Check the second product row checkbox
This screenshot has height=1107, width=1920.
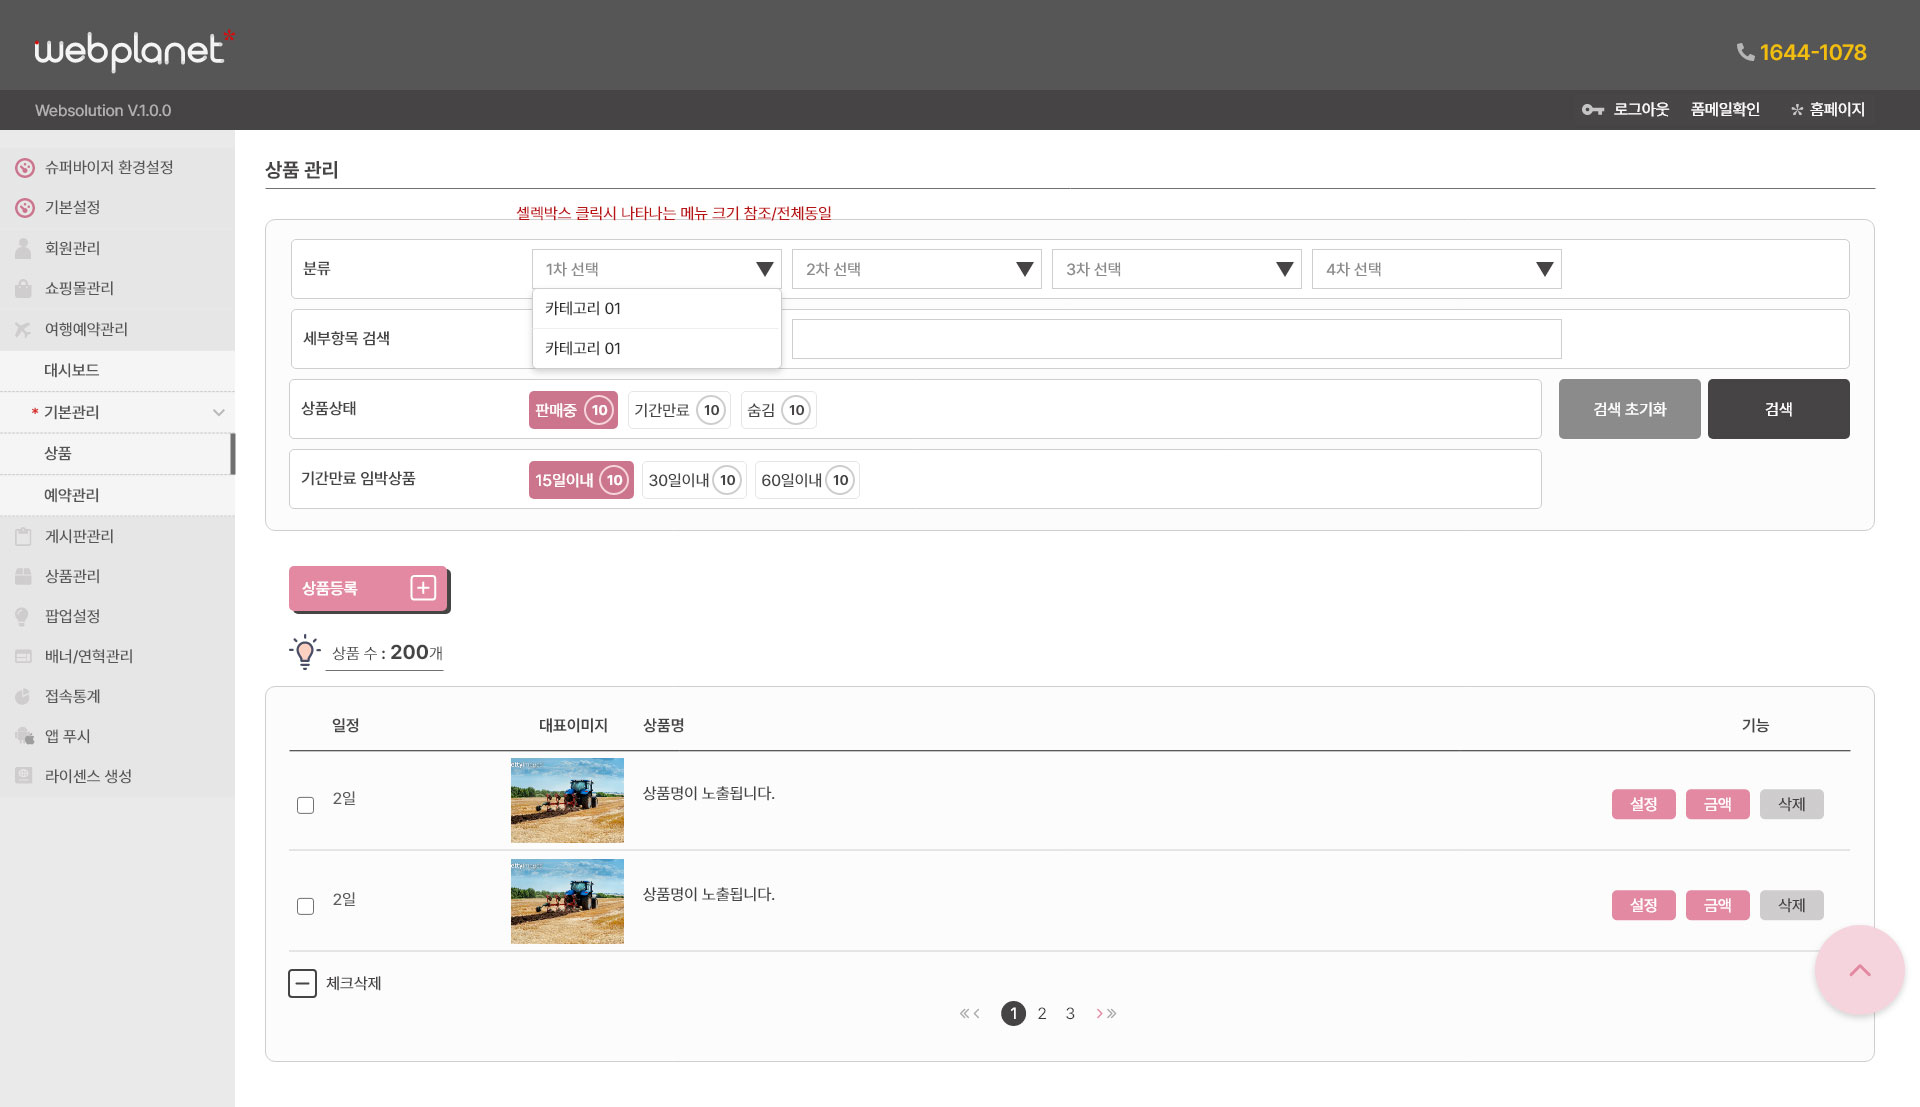(x=306, y=906)
